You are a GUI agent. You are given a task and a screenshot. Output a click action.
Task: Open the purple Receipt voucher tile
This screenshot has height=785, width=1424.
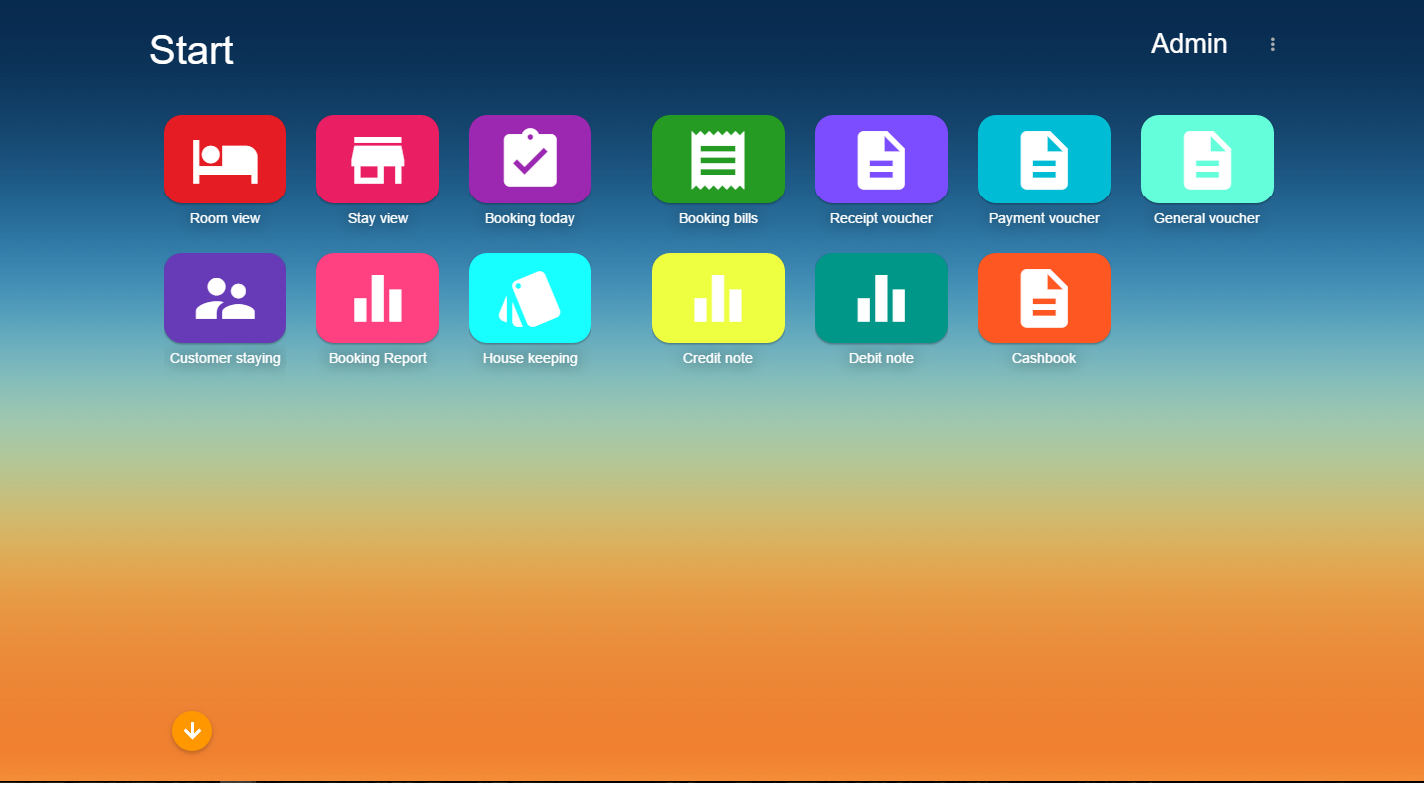click(881, 160)
